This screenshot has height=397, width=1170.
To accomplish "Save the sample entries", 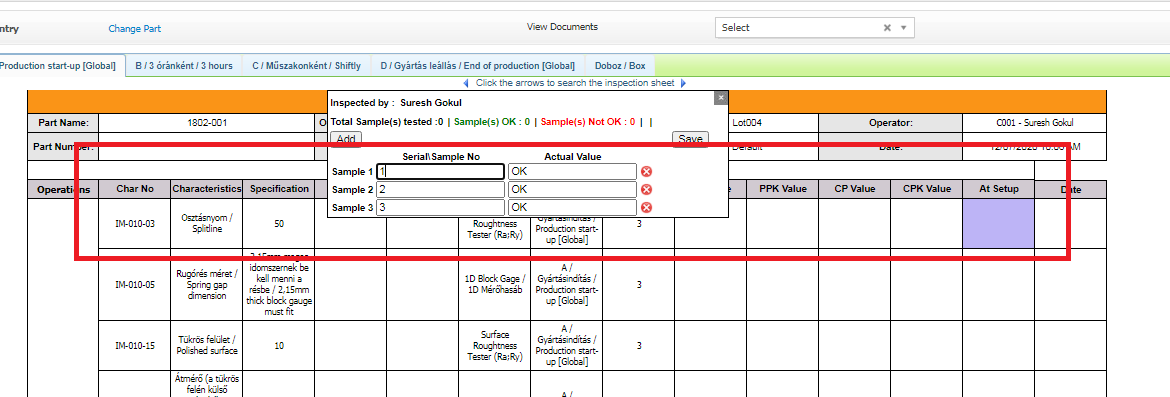I will [690, 139].
